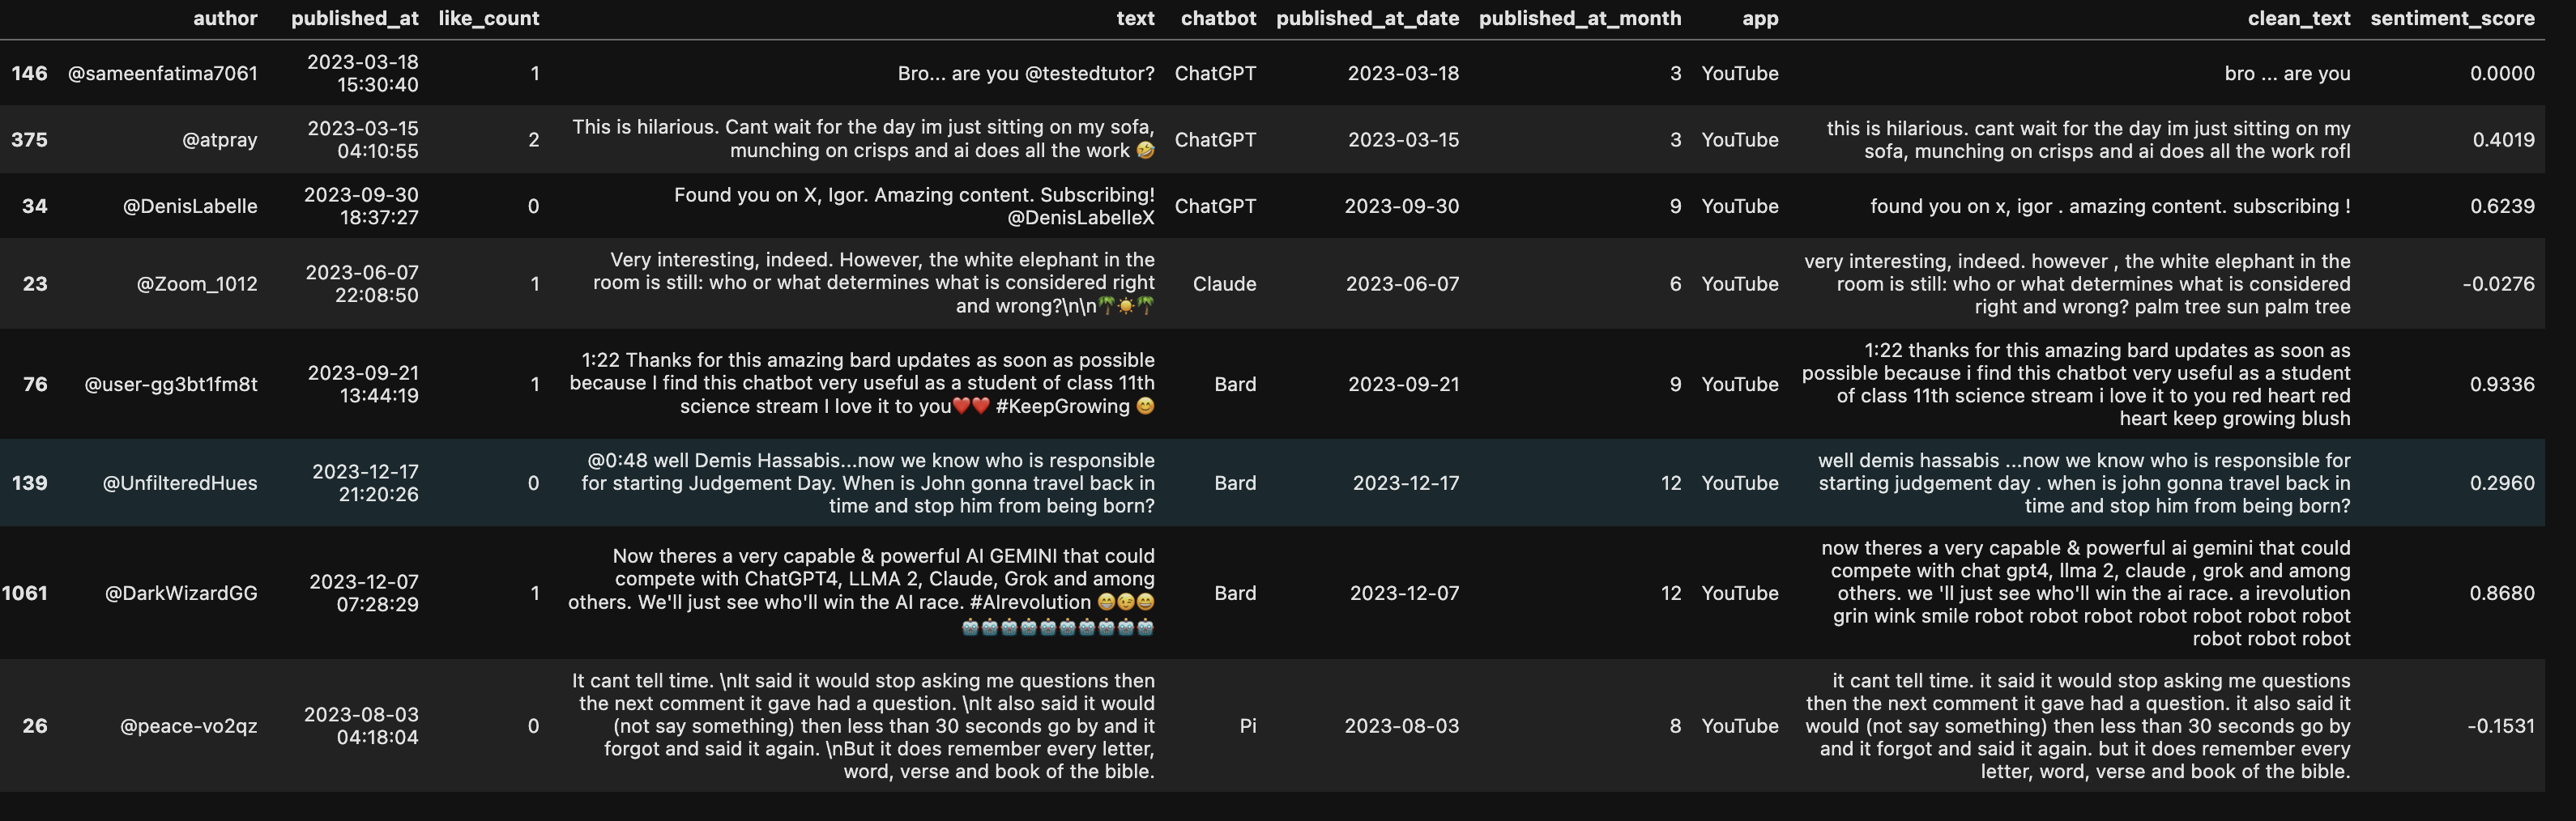Viewport: 2576px width, 821px height.
Task: Select the Claude chatbot cell
Action: click(x=1224, y=284)
